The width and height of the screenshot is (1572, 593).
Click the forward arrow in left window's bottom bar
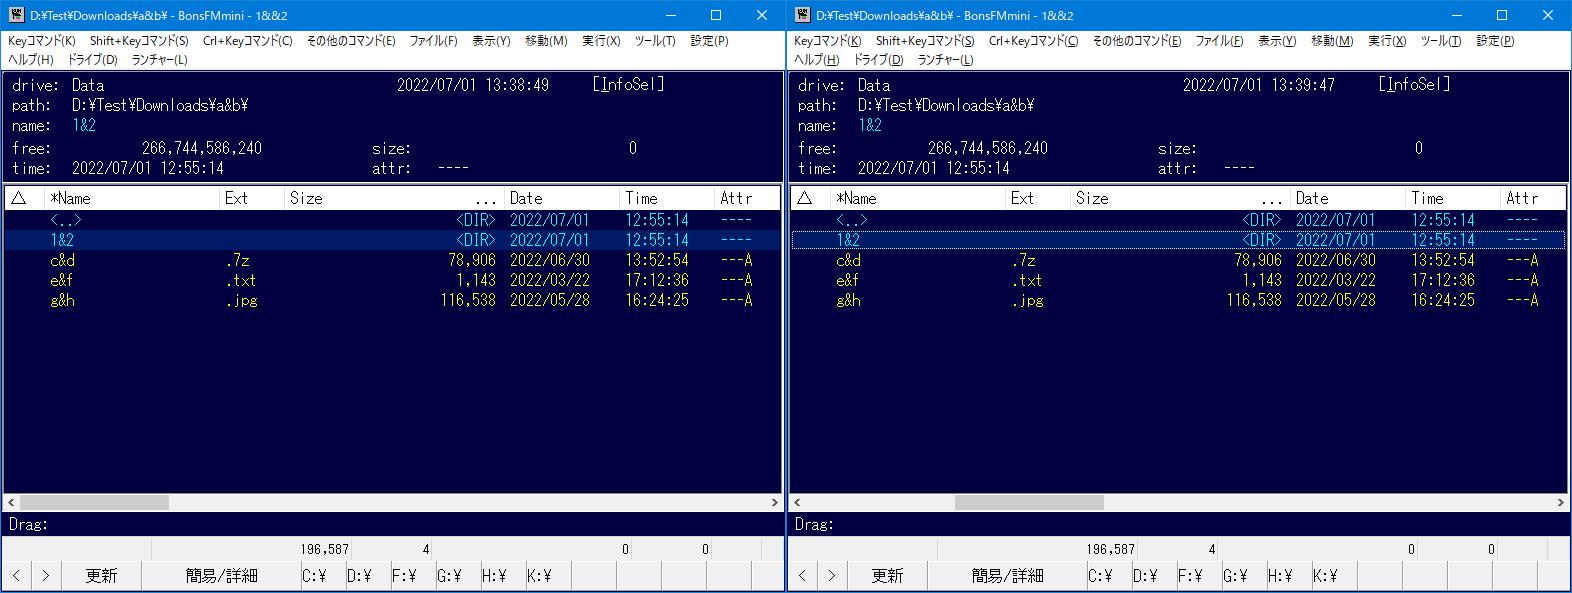45,576
